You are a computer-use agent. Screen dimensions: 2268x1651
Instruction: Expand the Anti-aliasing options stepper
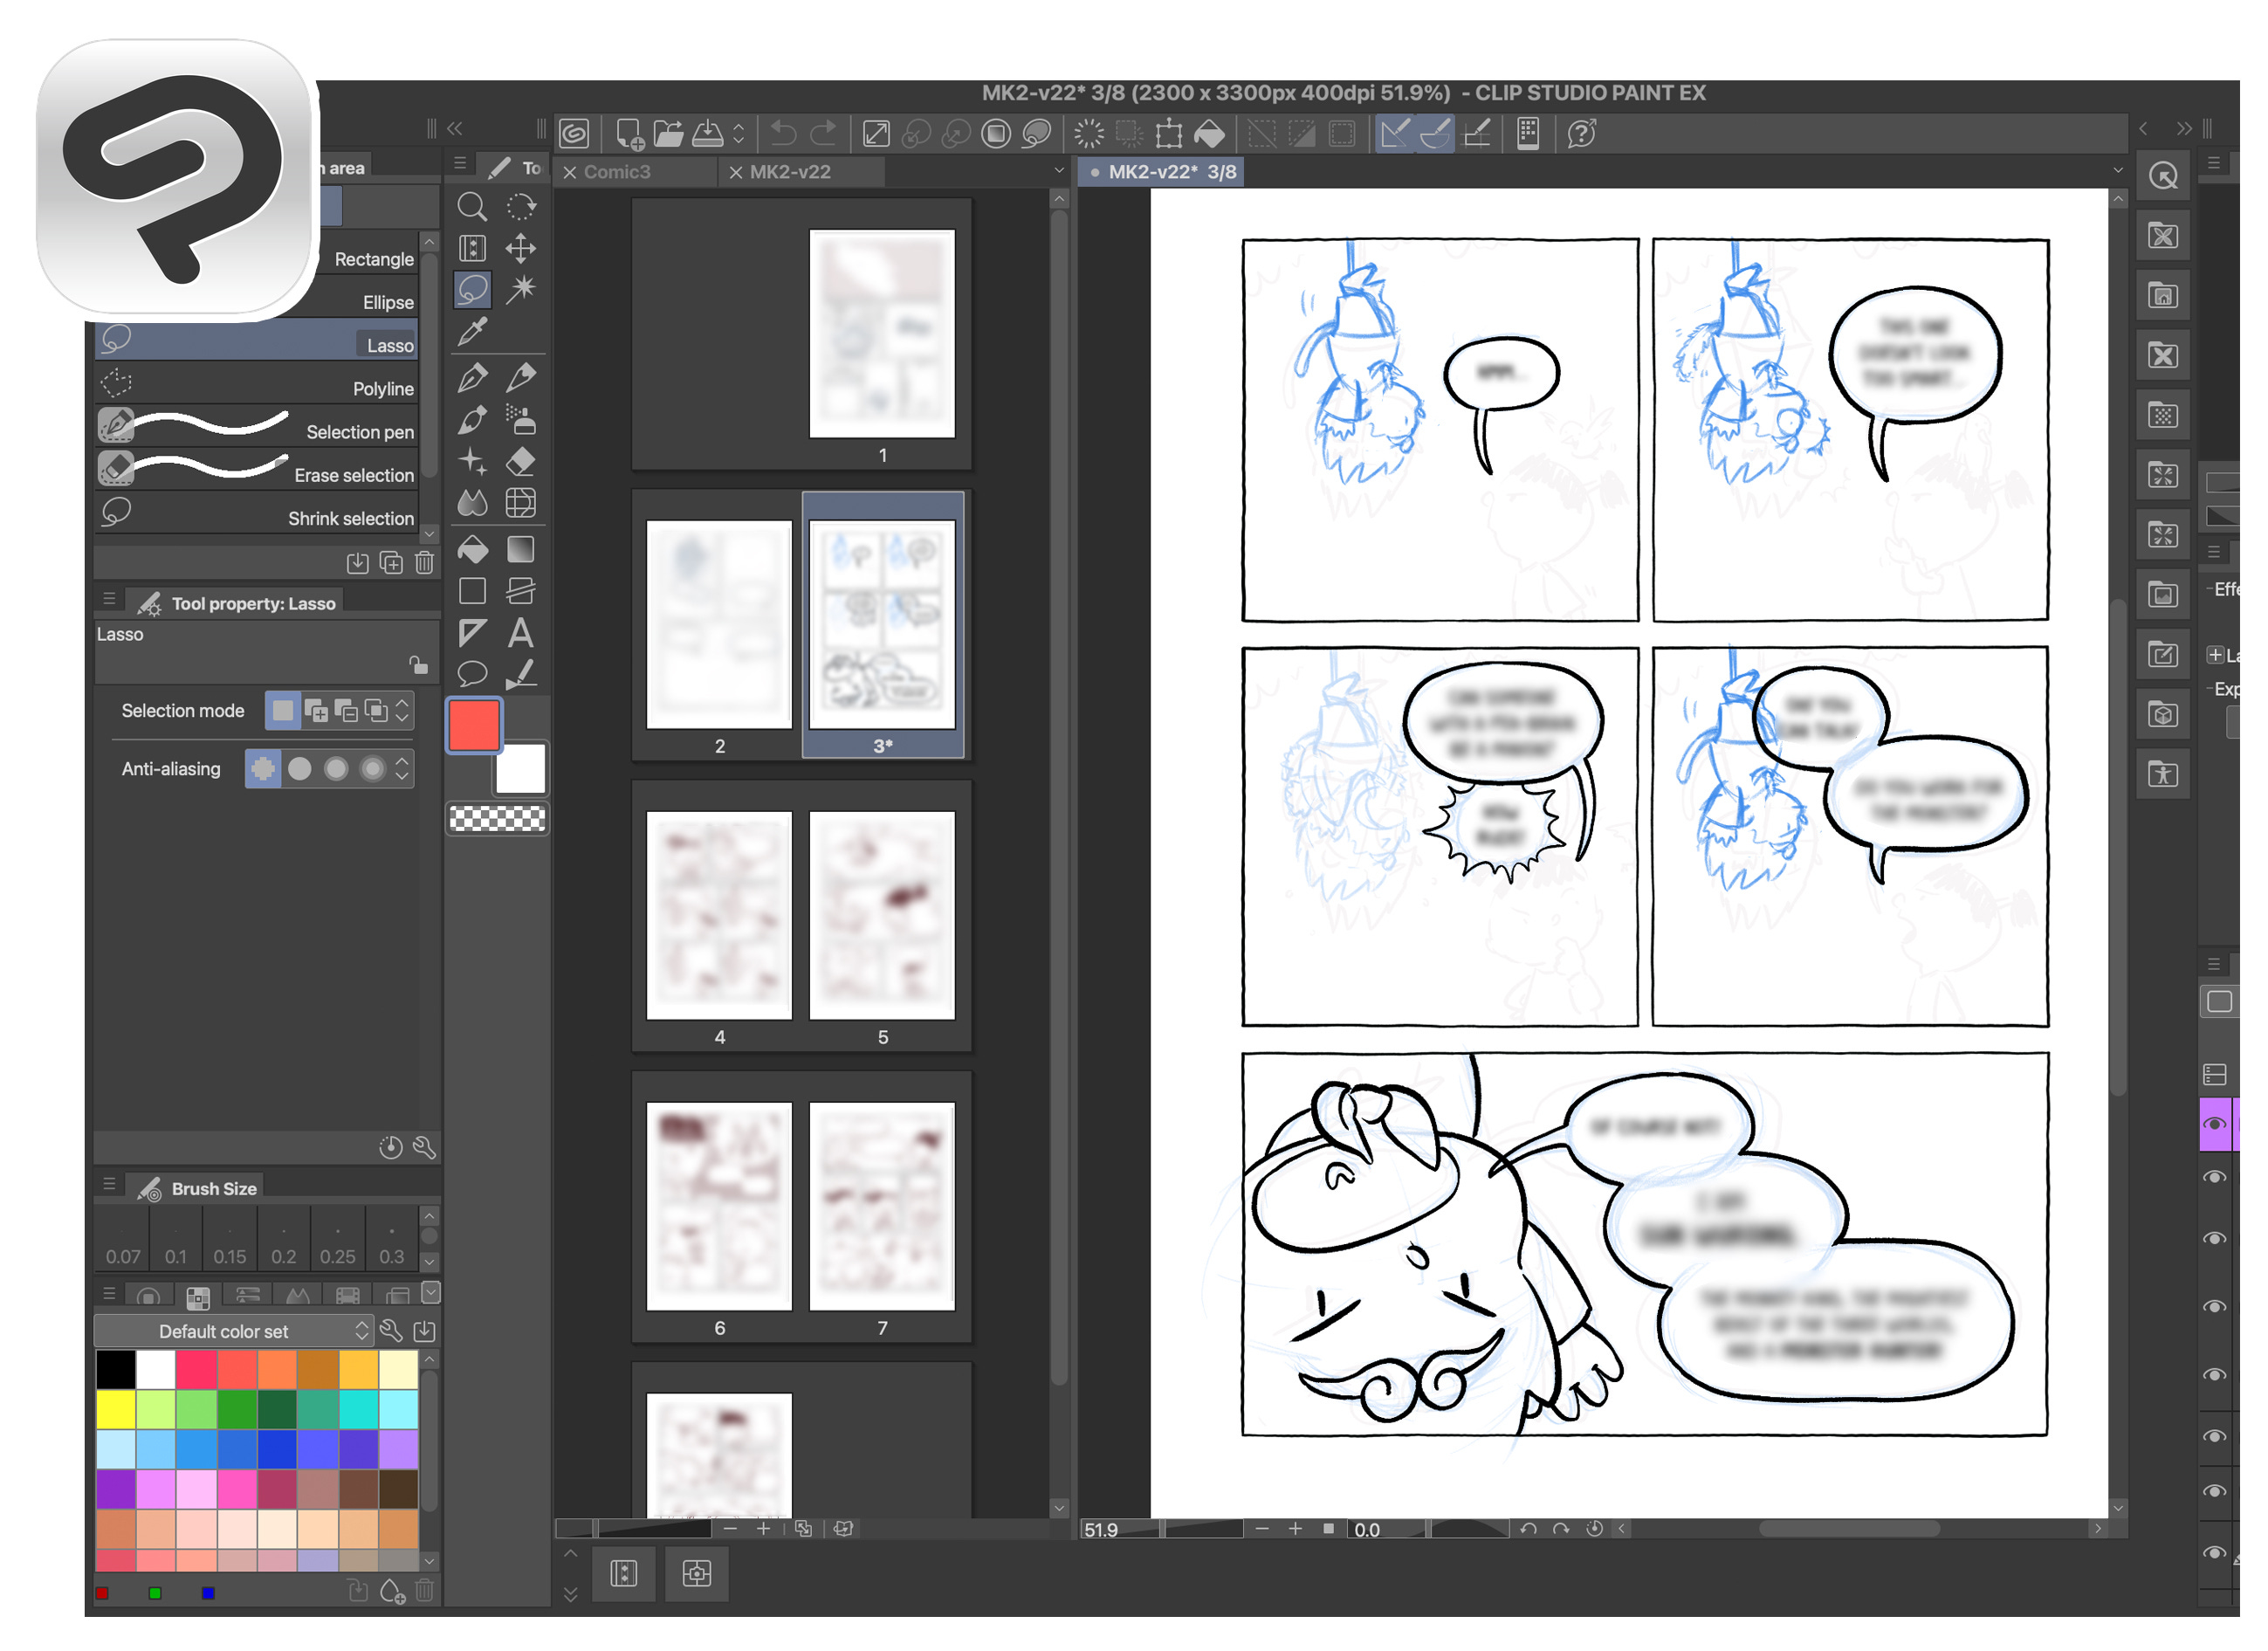[x=402, y=769]
